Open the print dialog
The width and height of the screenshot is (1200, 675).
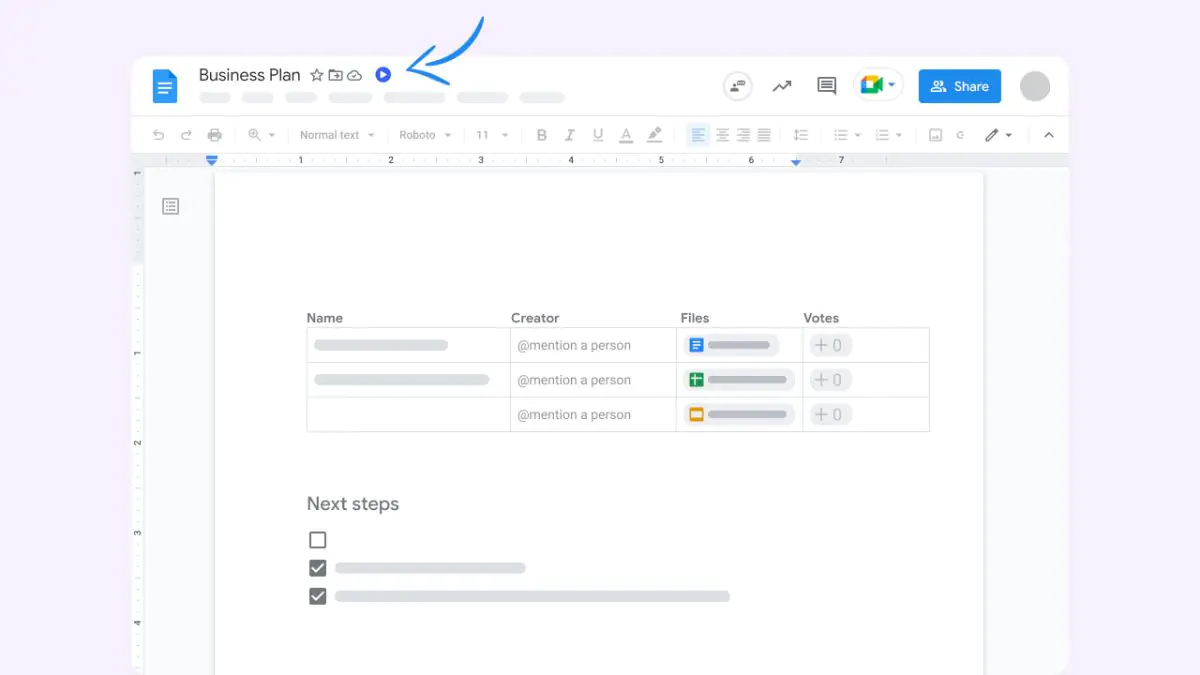pyautogui.click(x=214, y=134)
